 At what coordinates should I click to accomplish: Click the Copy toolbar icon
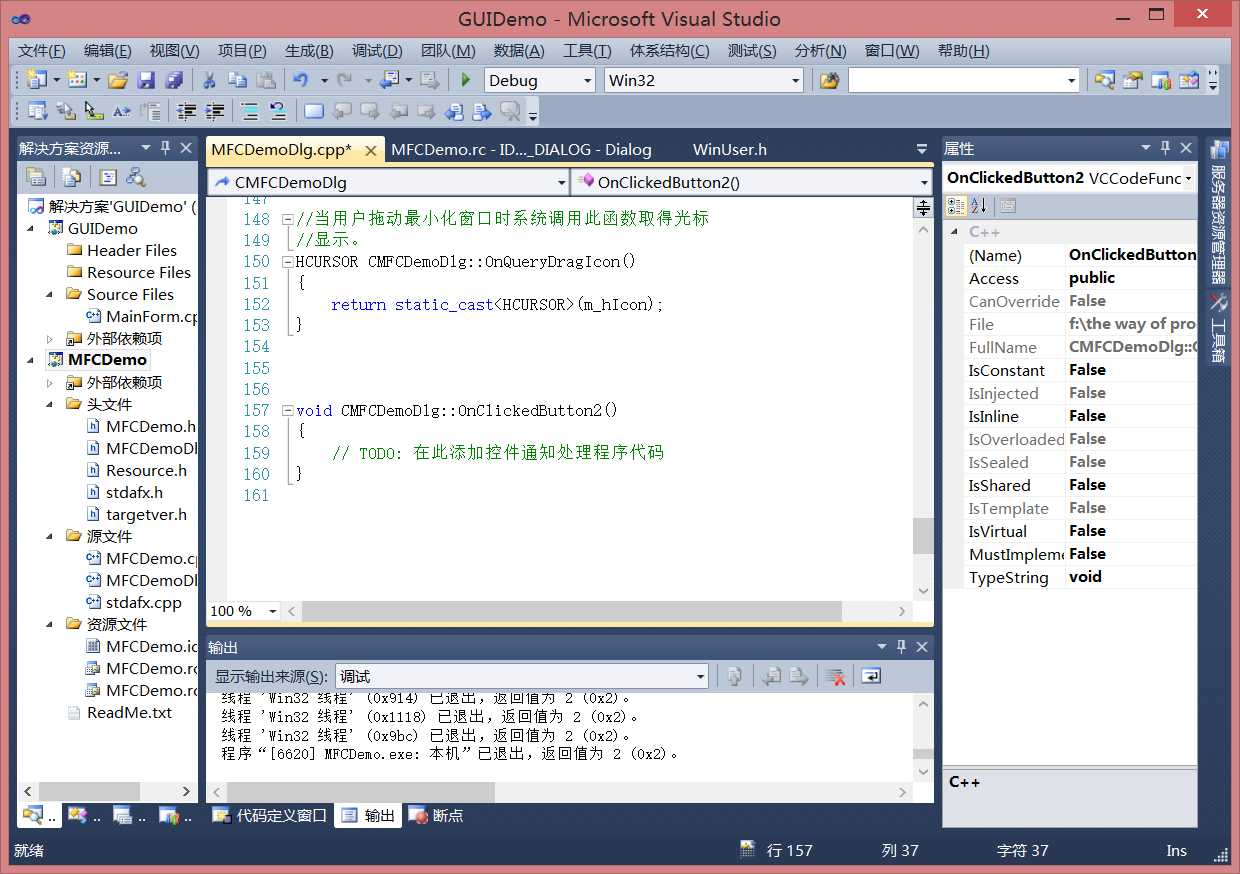[x=237, y=80]
